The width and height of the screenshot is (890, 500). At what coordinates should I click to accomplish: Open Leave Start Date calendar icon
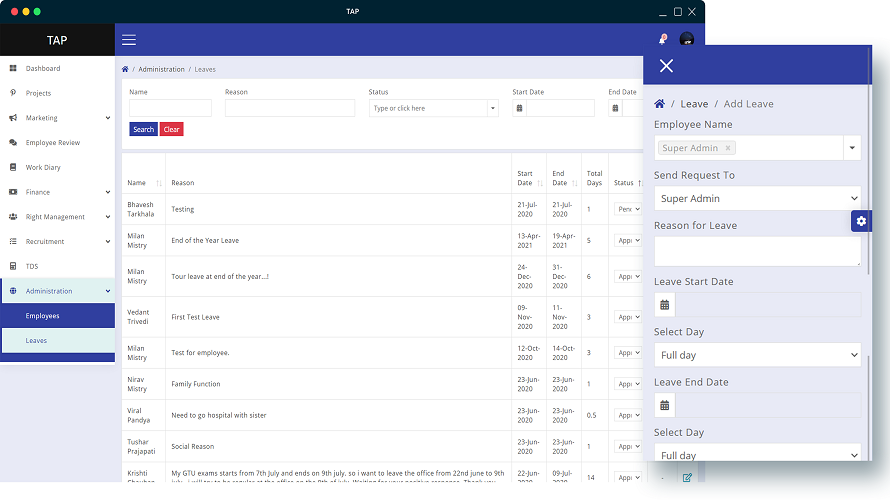pyautogui.click(x=665, y=305)
